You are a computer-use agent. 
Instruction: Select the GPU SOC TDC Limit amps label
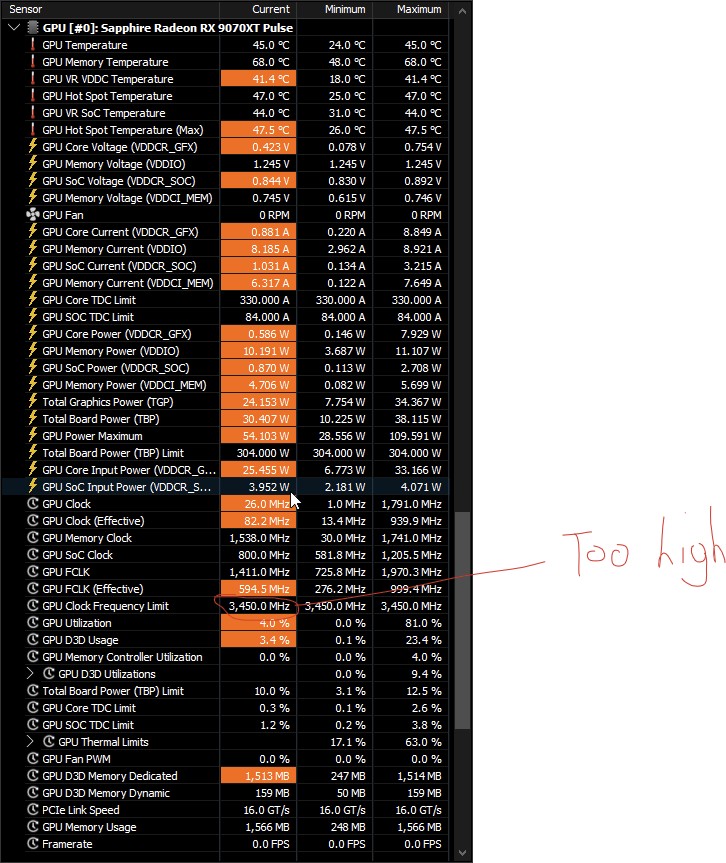(x=88, y=317)
